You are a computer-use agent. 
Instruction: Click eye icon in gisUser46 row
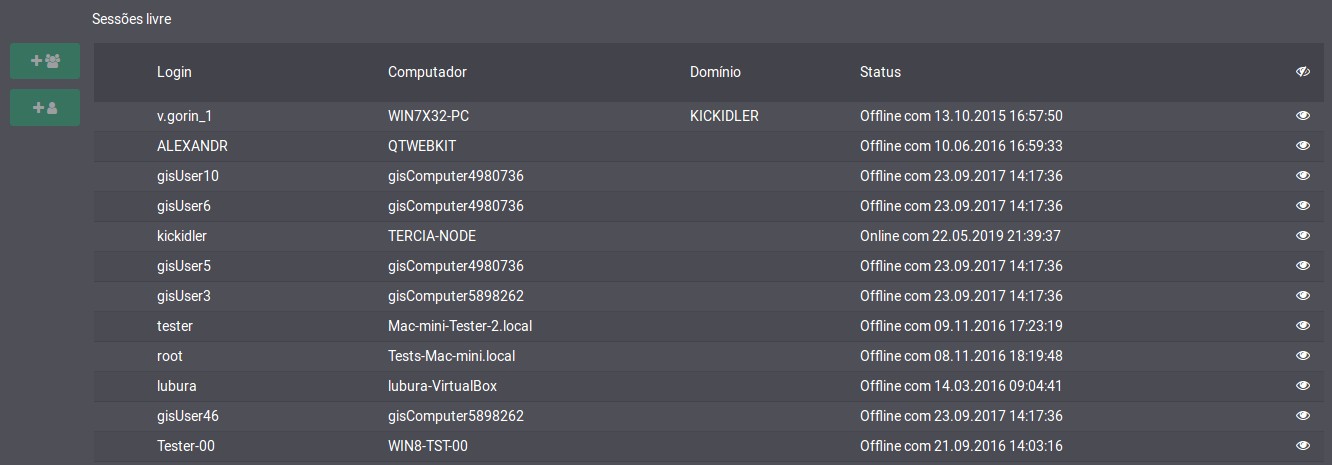click(1302, 416)
